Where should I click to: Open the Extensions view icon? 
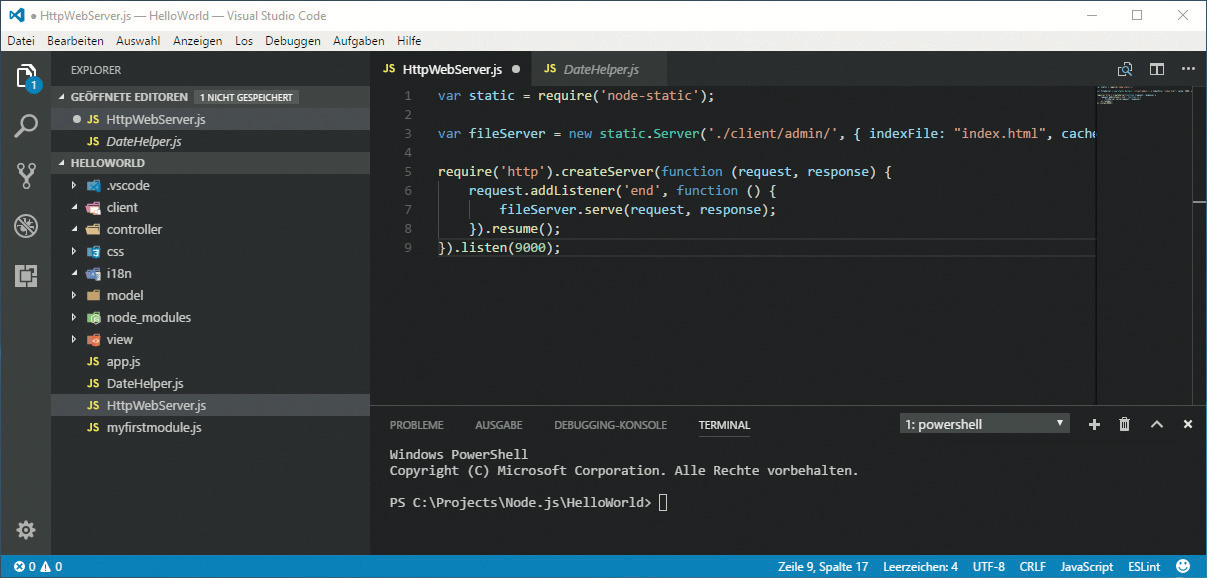click(26, 276)
